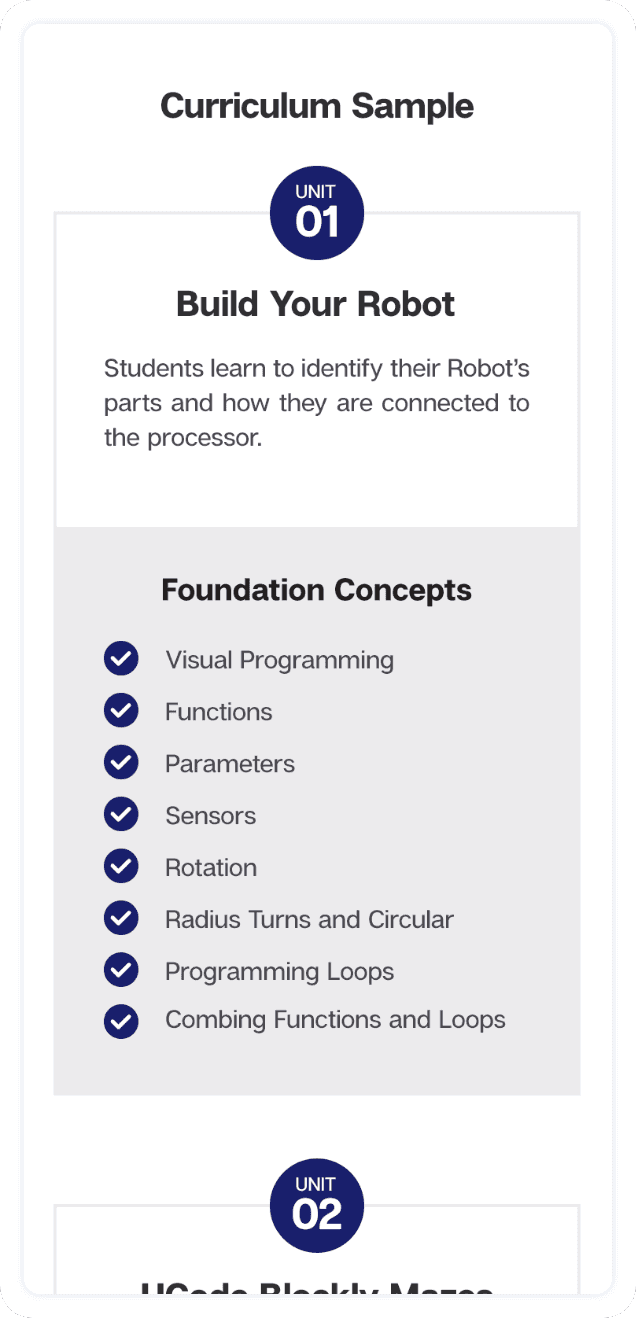Image resolution: width=636 pixels, height=1318 pixels.
Task: Click the checkmark icon beside Functions
Action: 121,711
